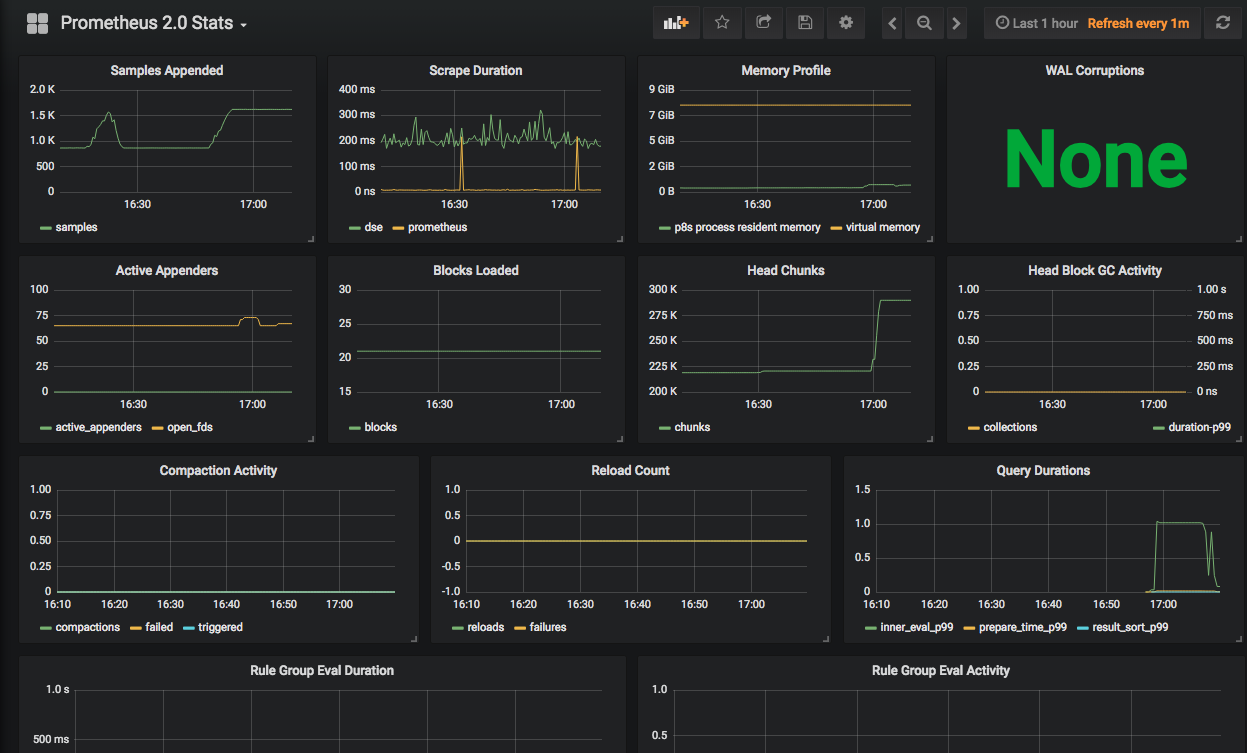Open dashboard settings gear

(x=846, y=23)
